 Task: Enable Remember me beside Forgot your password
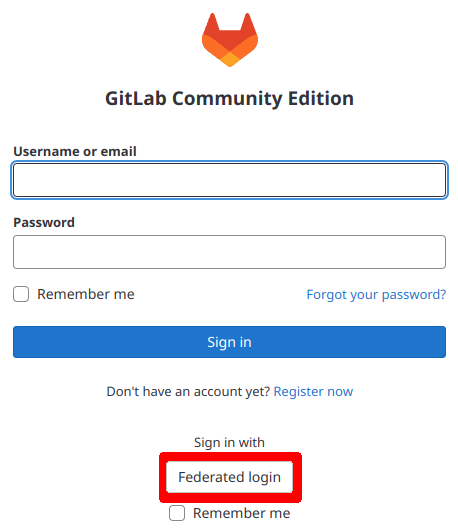click(21, 294)
